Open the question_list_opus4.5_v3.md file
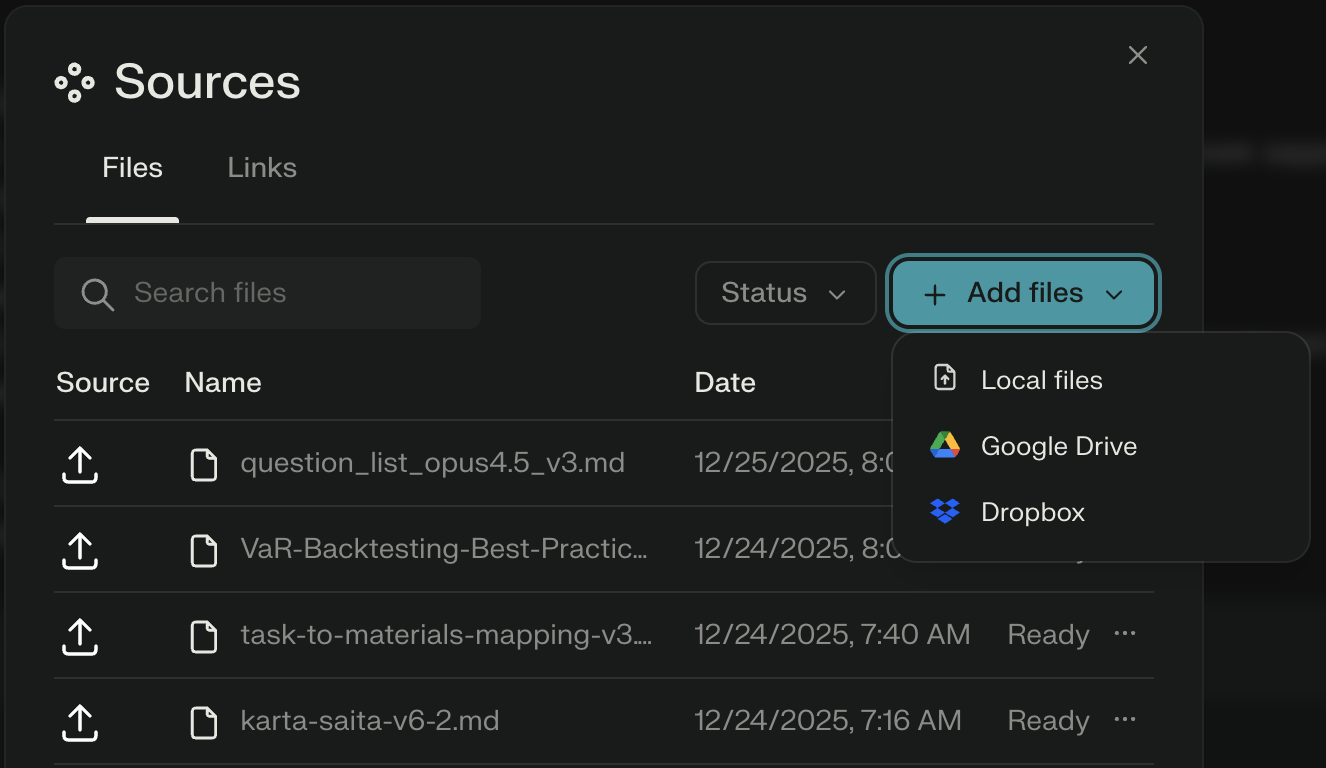Viewport: 1326px width, 768px height. (x=432, y=464)
